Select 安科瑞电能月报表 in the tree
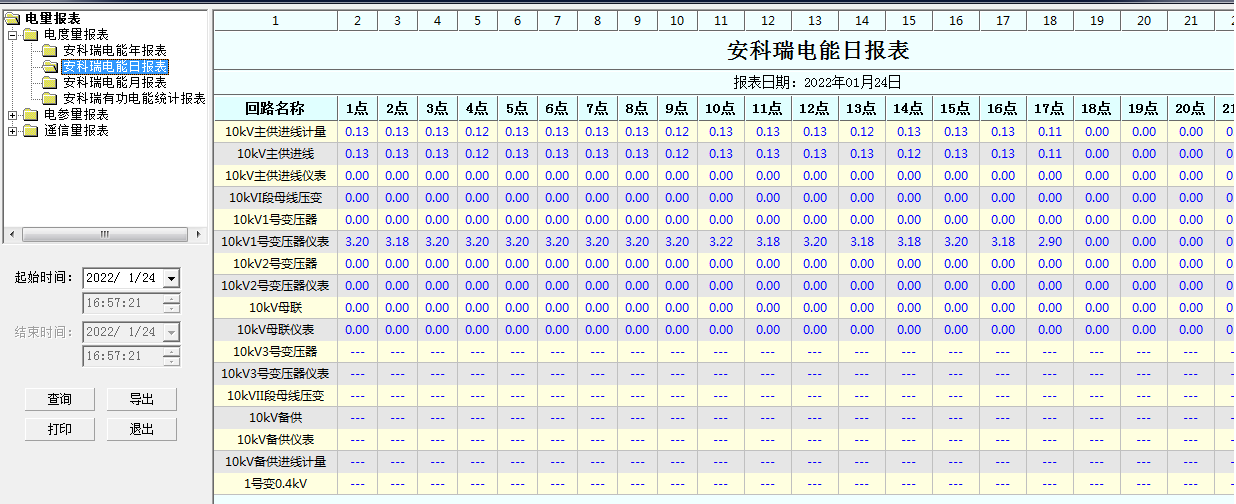The height and width of the screenshot is (504, 1236). [114, 82]
